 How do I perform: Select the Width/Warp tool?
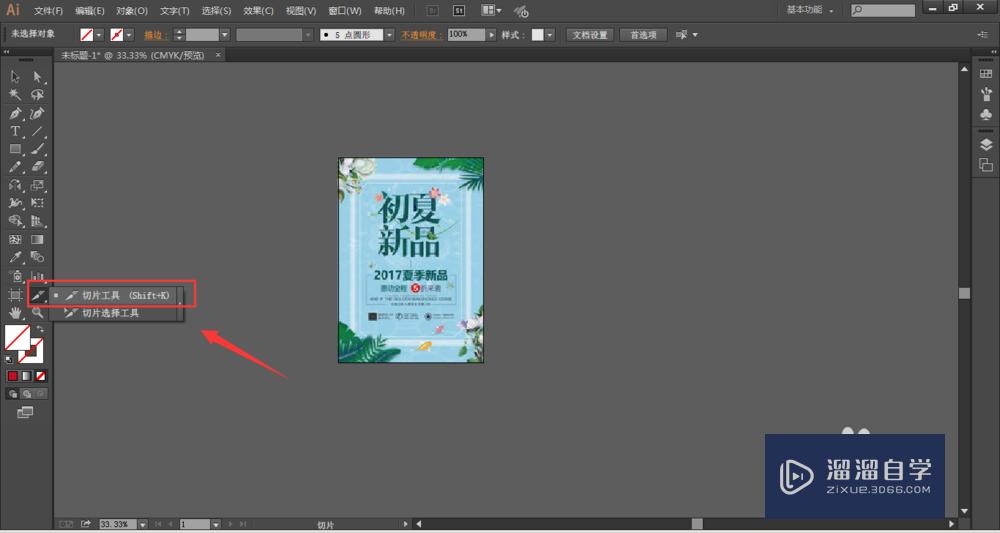15,203
